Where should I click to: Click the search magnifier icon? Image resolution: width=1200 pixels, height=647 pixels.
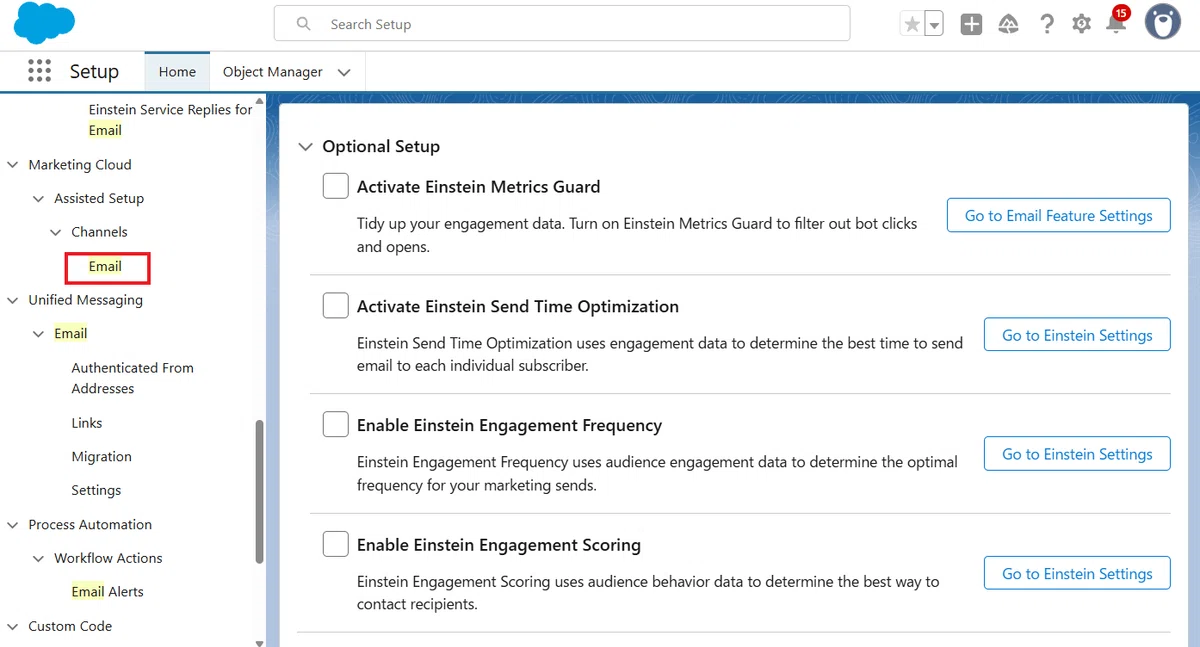304,24
